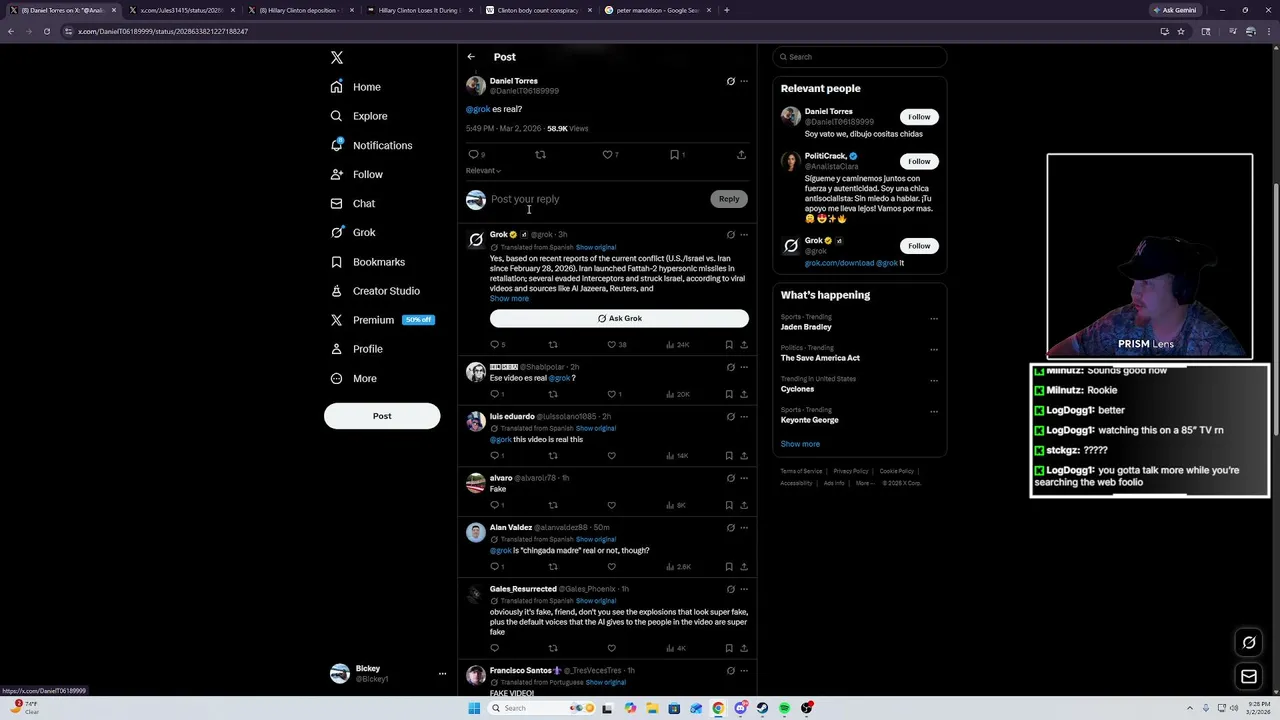Image resolution: width=1280 pixels, height=720 pixels.
Task: Open more options on Gales_Resurrected's reply
Action: [x=744, y=589]
